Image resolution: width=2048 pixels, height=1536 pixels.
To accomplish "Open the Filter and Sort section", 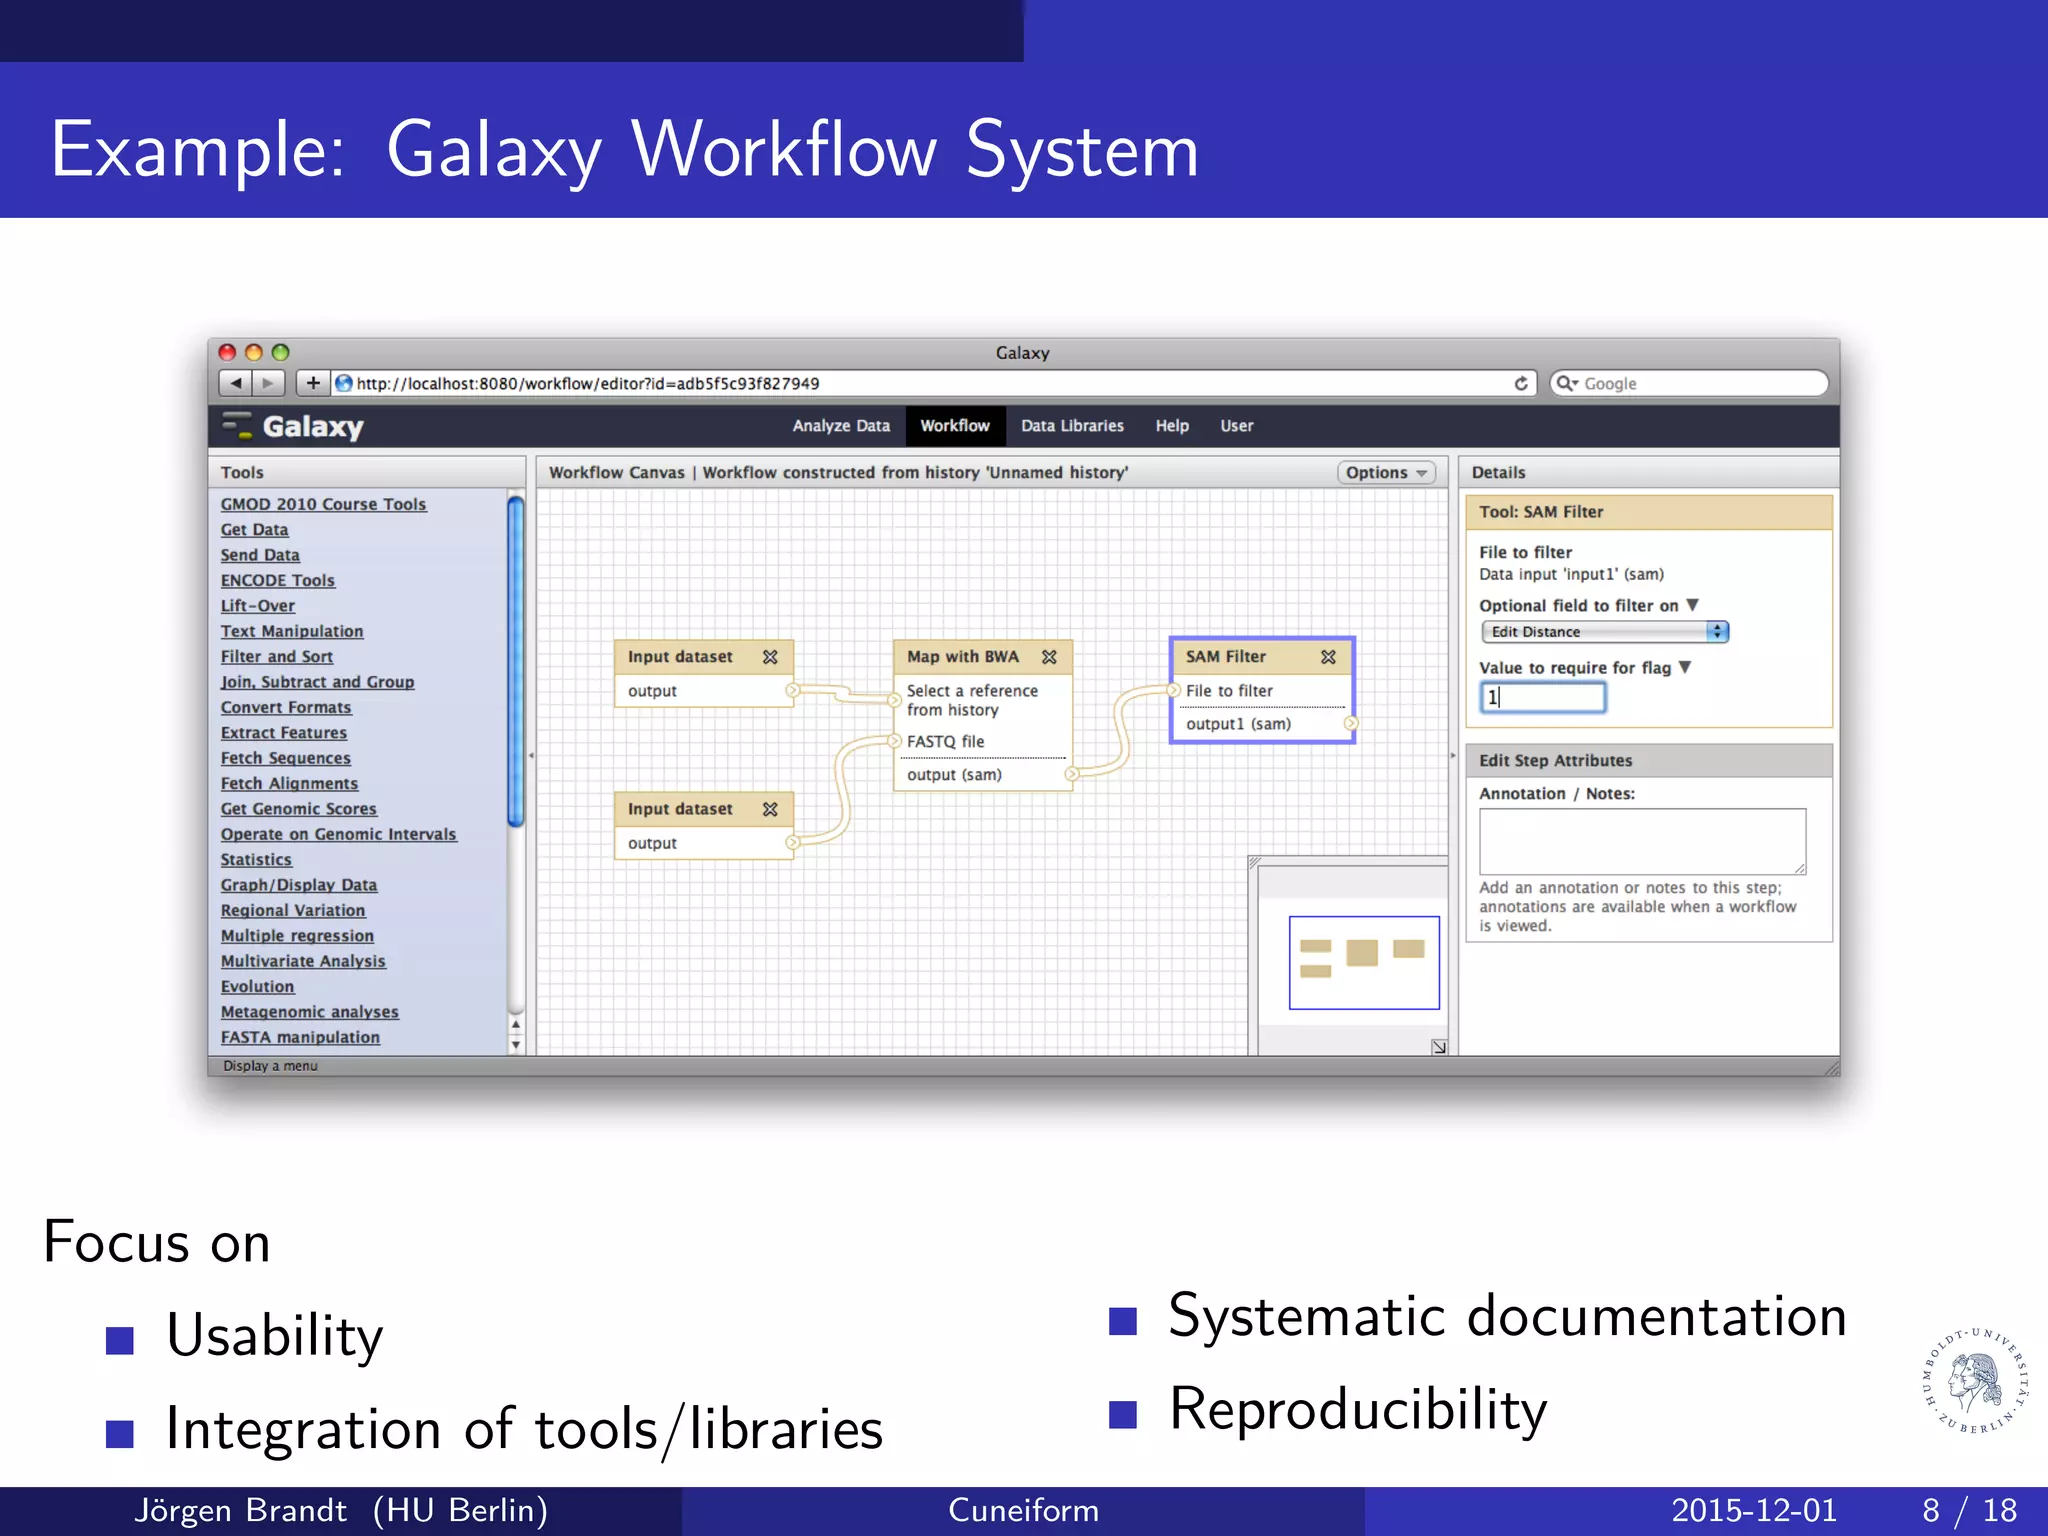I will 277,657.
